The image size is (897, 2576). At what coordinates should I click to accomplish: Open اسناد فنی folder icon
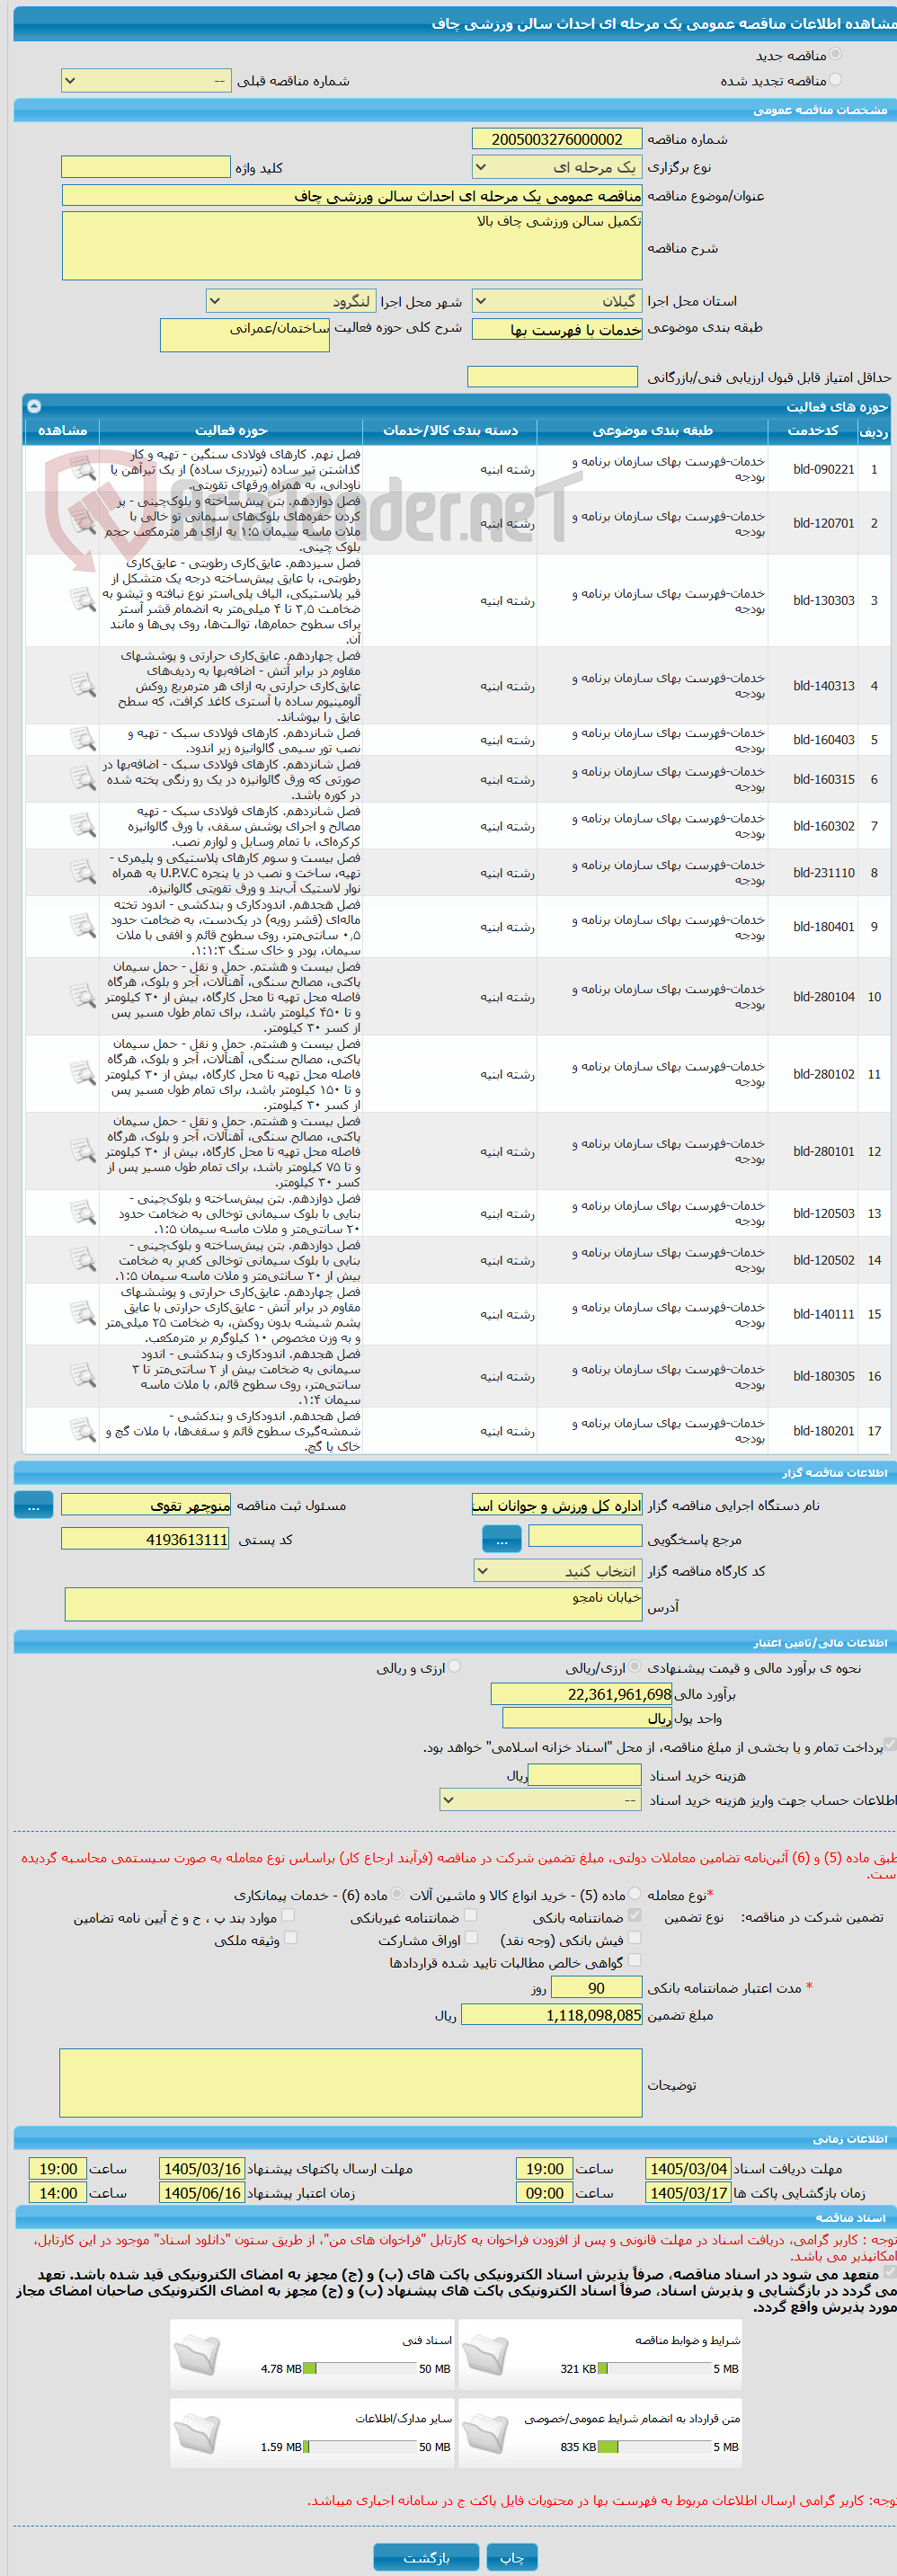197,2354
